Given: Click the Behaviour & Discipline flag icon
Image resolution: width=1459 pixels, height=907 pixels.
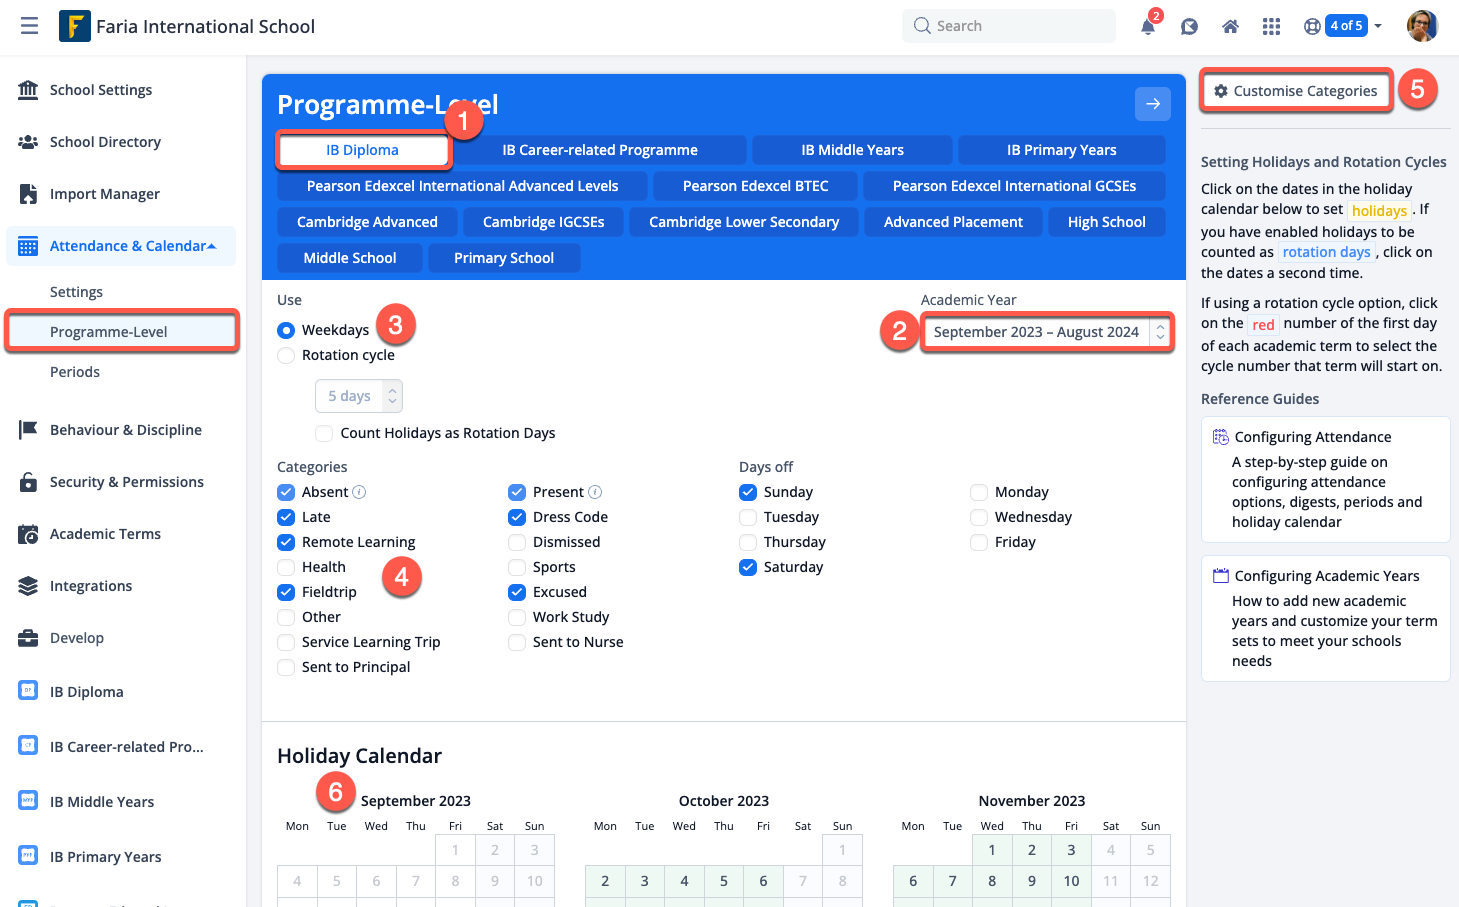Looking at the screenshot, I should coord(28,430).
